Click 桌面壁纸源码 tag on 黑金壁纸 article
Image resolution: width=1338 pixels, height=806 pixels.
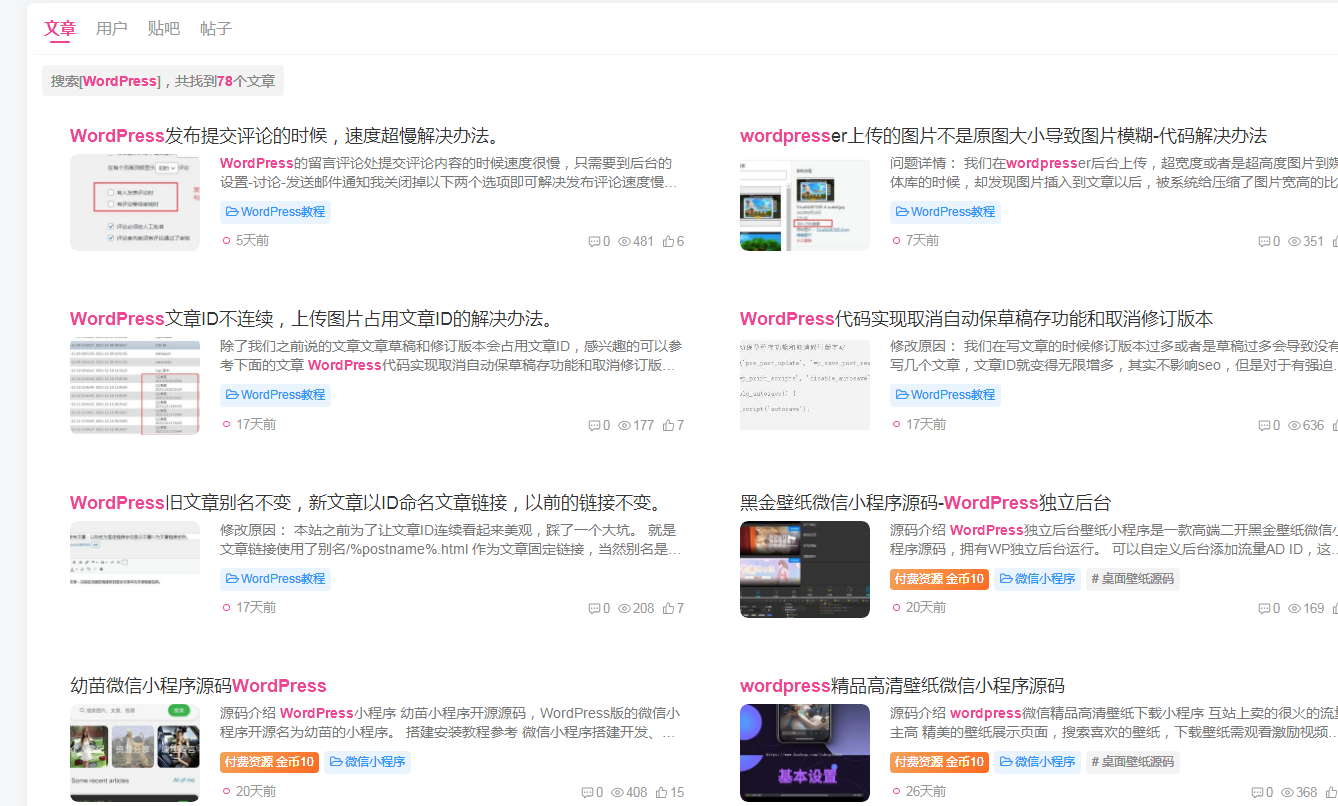pos(1133,579)
